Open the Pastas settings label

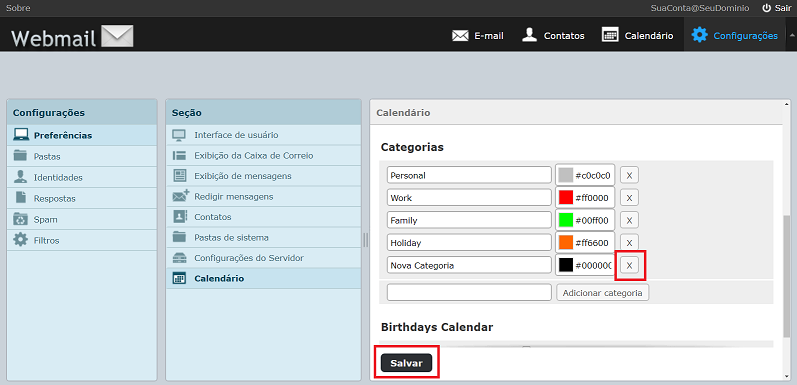[47, 157]
